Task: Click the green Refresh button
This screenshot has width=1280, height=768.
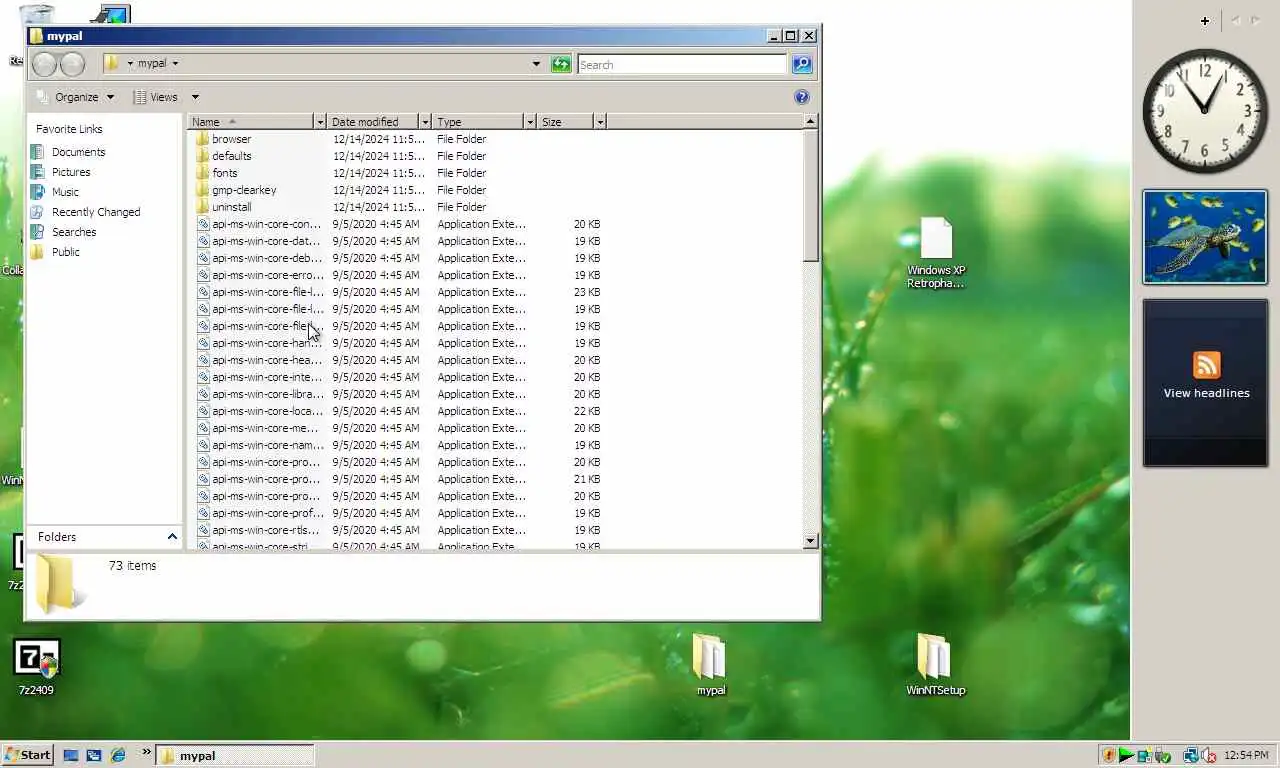Action: point(561,64)
